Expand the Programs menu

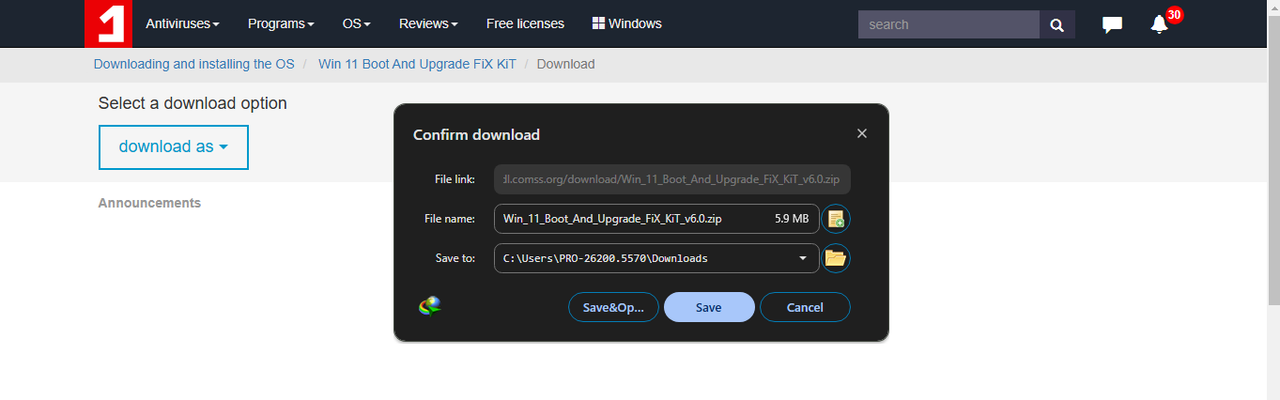pyautogui.click(x=281, y=23)
